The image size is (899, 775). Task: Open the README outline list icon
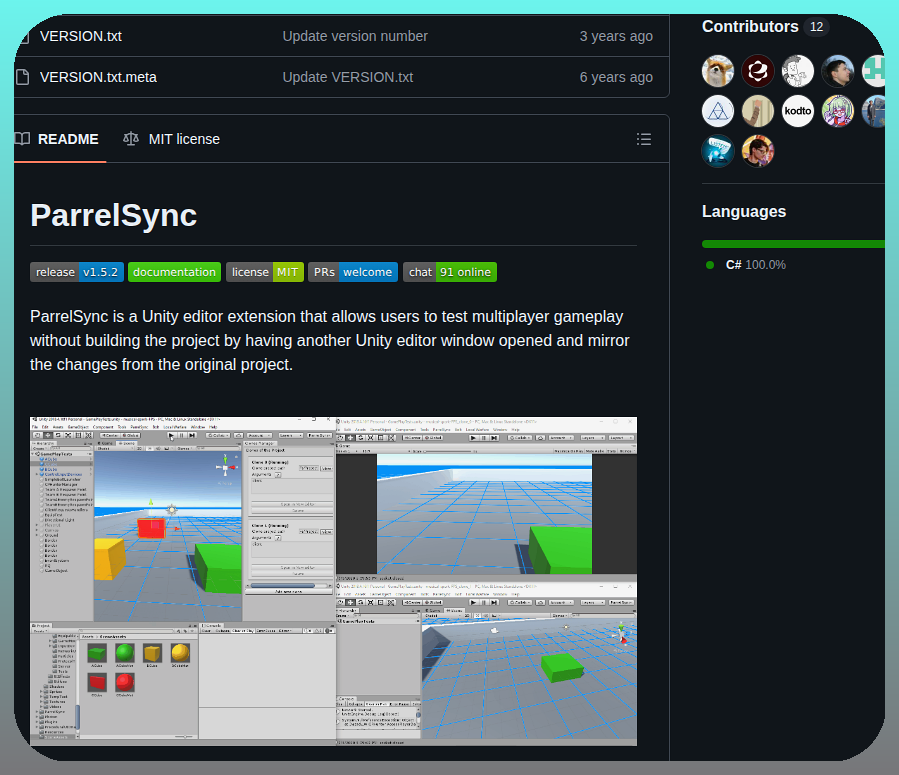pos(643,139)
